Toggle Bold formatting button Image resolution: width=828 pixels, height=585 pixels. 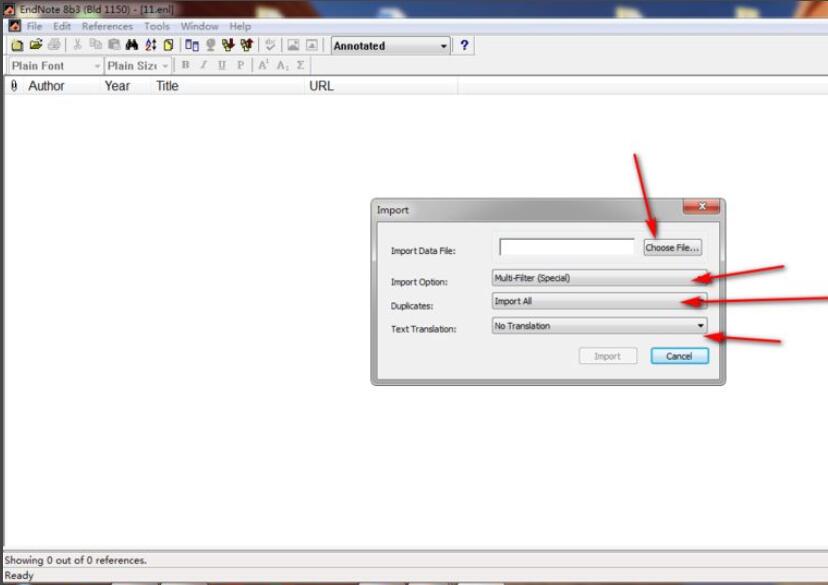coord(185,66)
